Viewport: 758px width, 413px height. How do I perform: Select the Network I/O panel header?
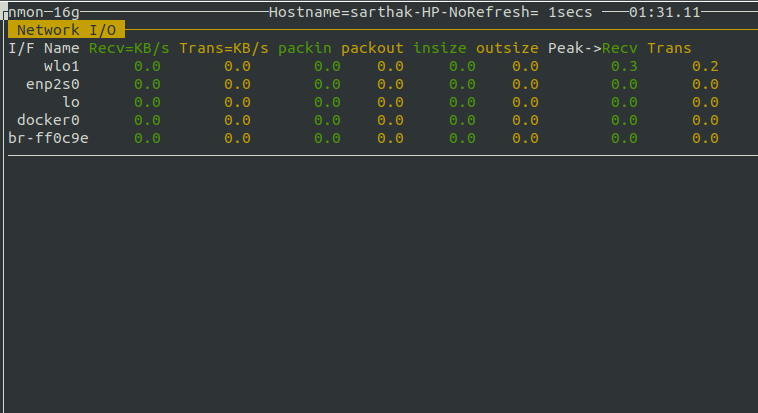pos(66,30)
